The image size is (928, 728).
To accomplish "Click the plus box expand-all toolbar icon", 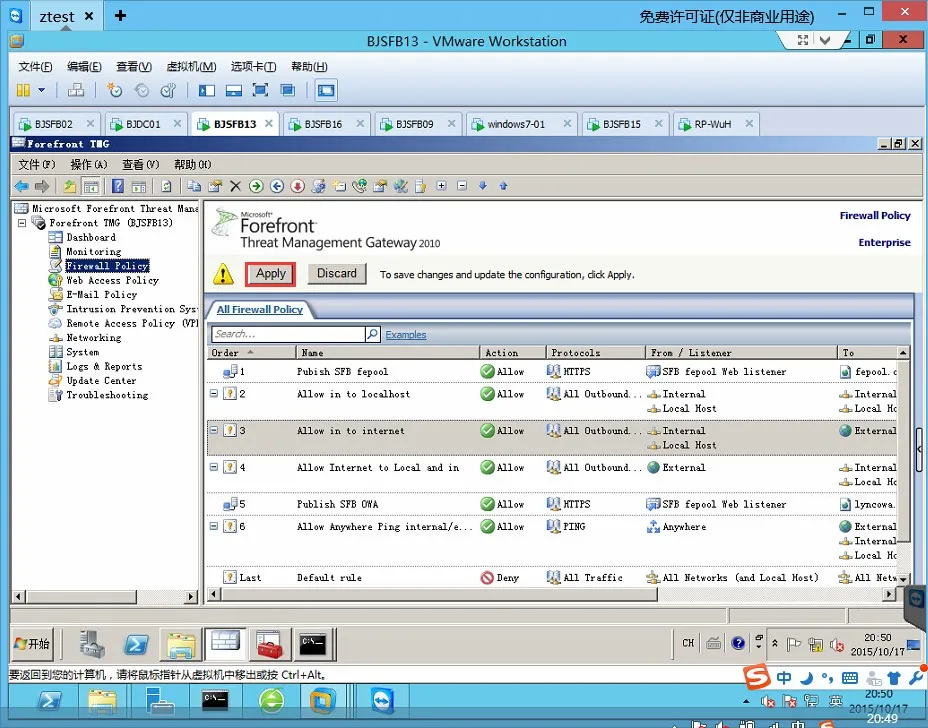I will (442, 186).
